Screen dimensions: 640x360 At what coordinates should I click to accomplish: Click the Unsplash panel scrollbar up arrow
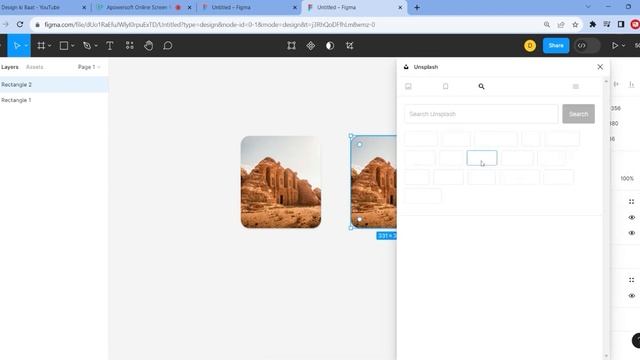tap(606, 82)
